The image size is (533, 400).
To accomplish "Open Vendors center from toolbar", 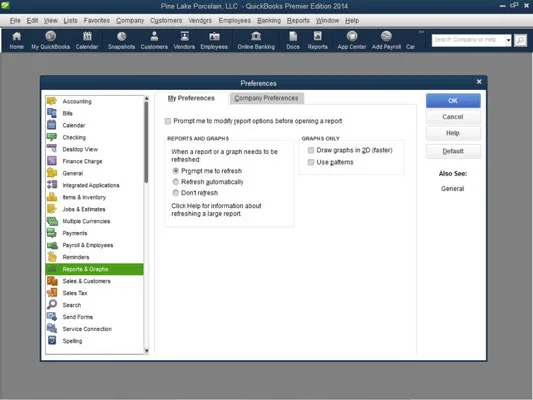I will pyautogui.click(x=184, y=40).
